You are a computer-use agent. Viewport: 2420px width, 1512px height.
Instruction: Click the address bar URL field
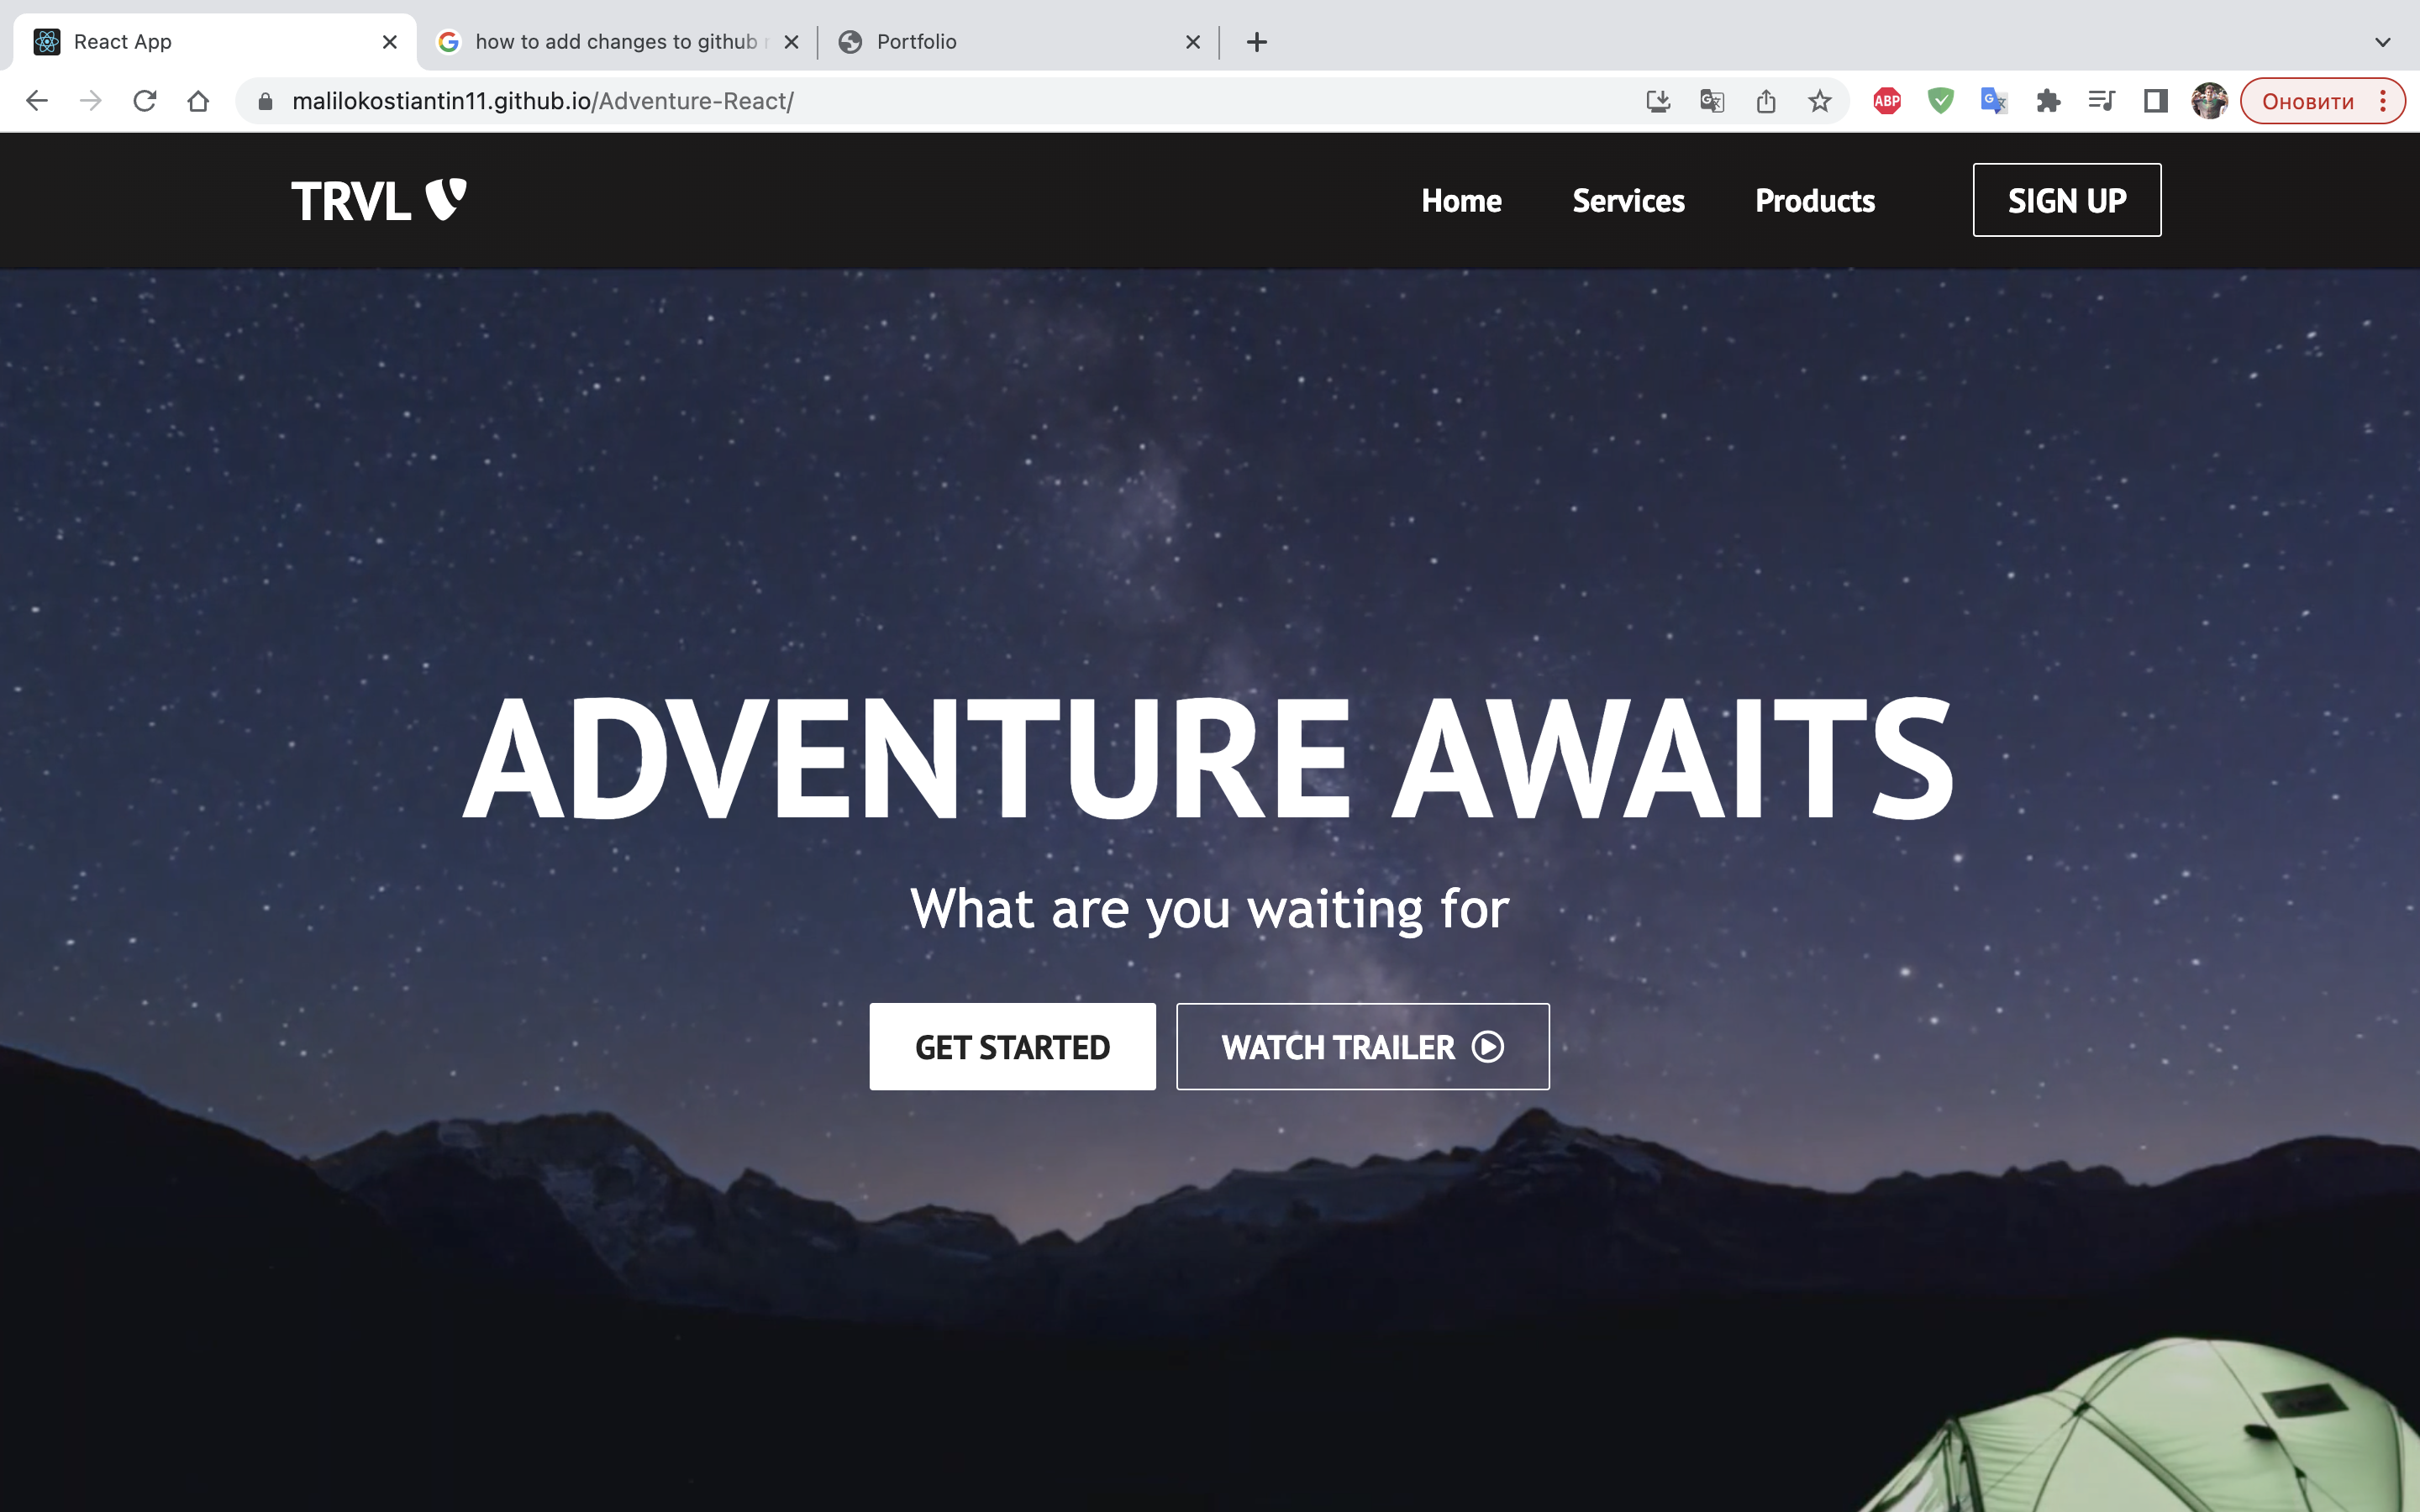pos(940,101)
